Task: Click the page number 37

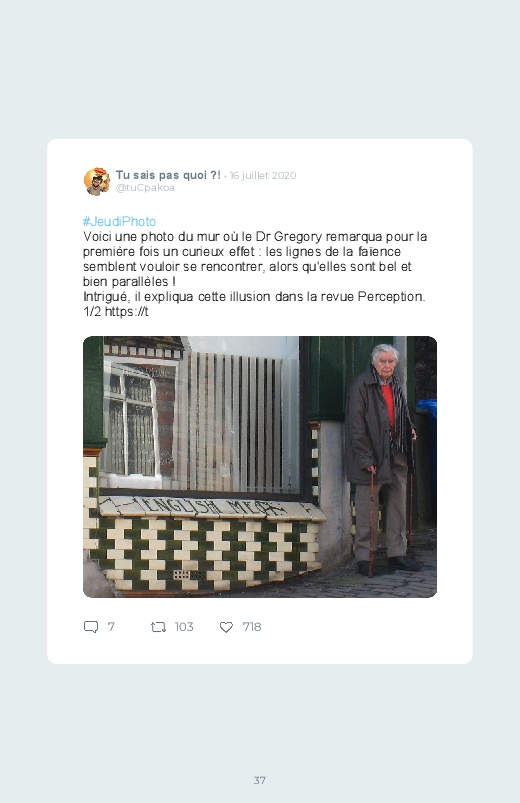Action: point(260,780)
